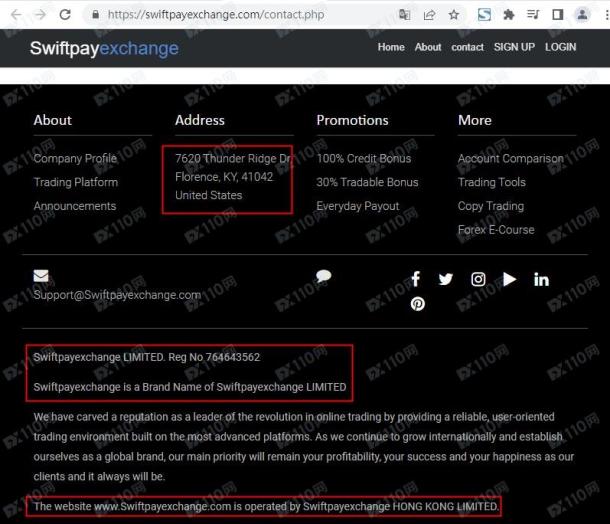Click the blue S extension icon
Screen dimensions: 610x524
484,15
